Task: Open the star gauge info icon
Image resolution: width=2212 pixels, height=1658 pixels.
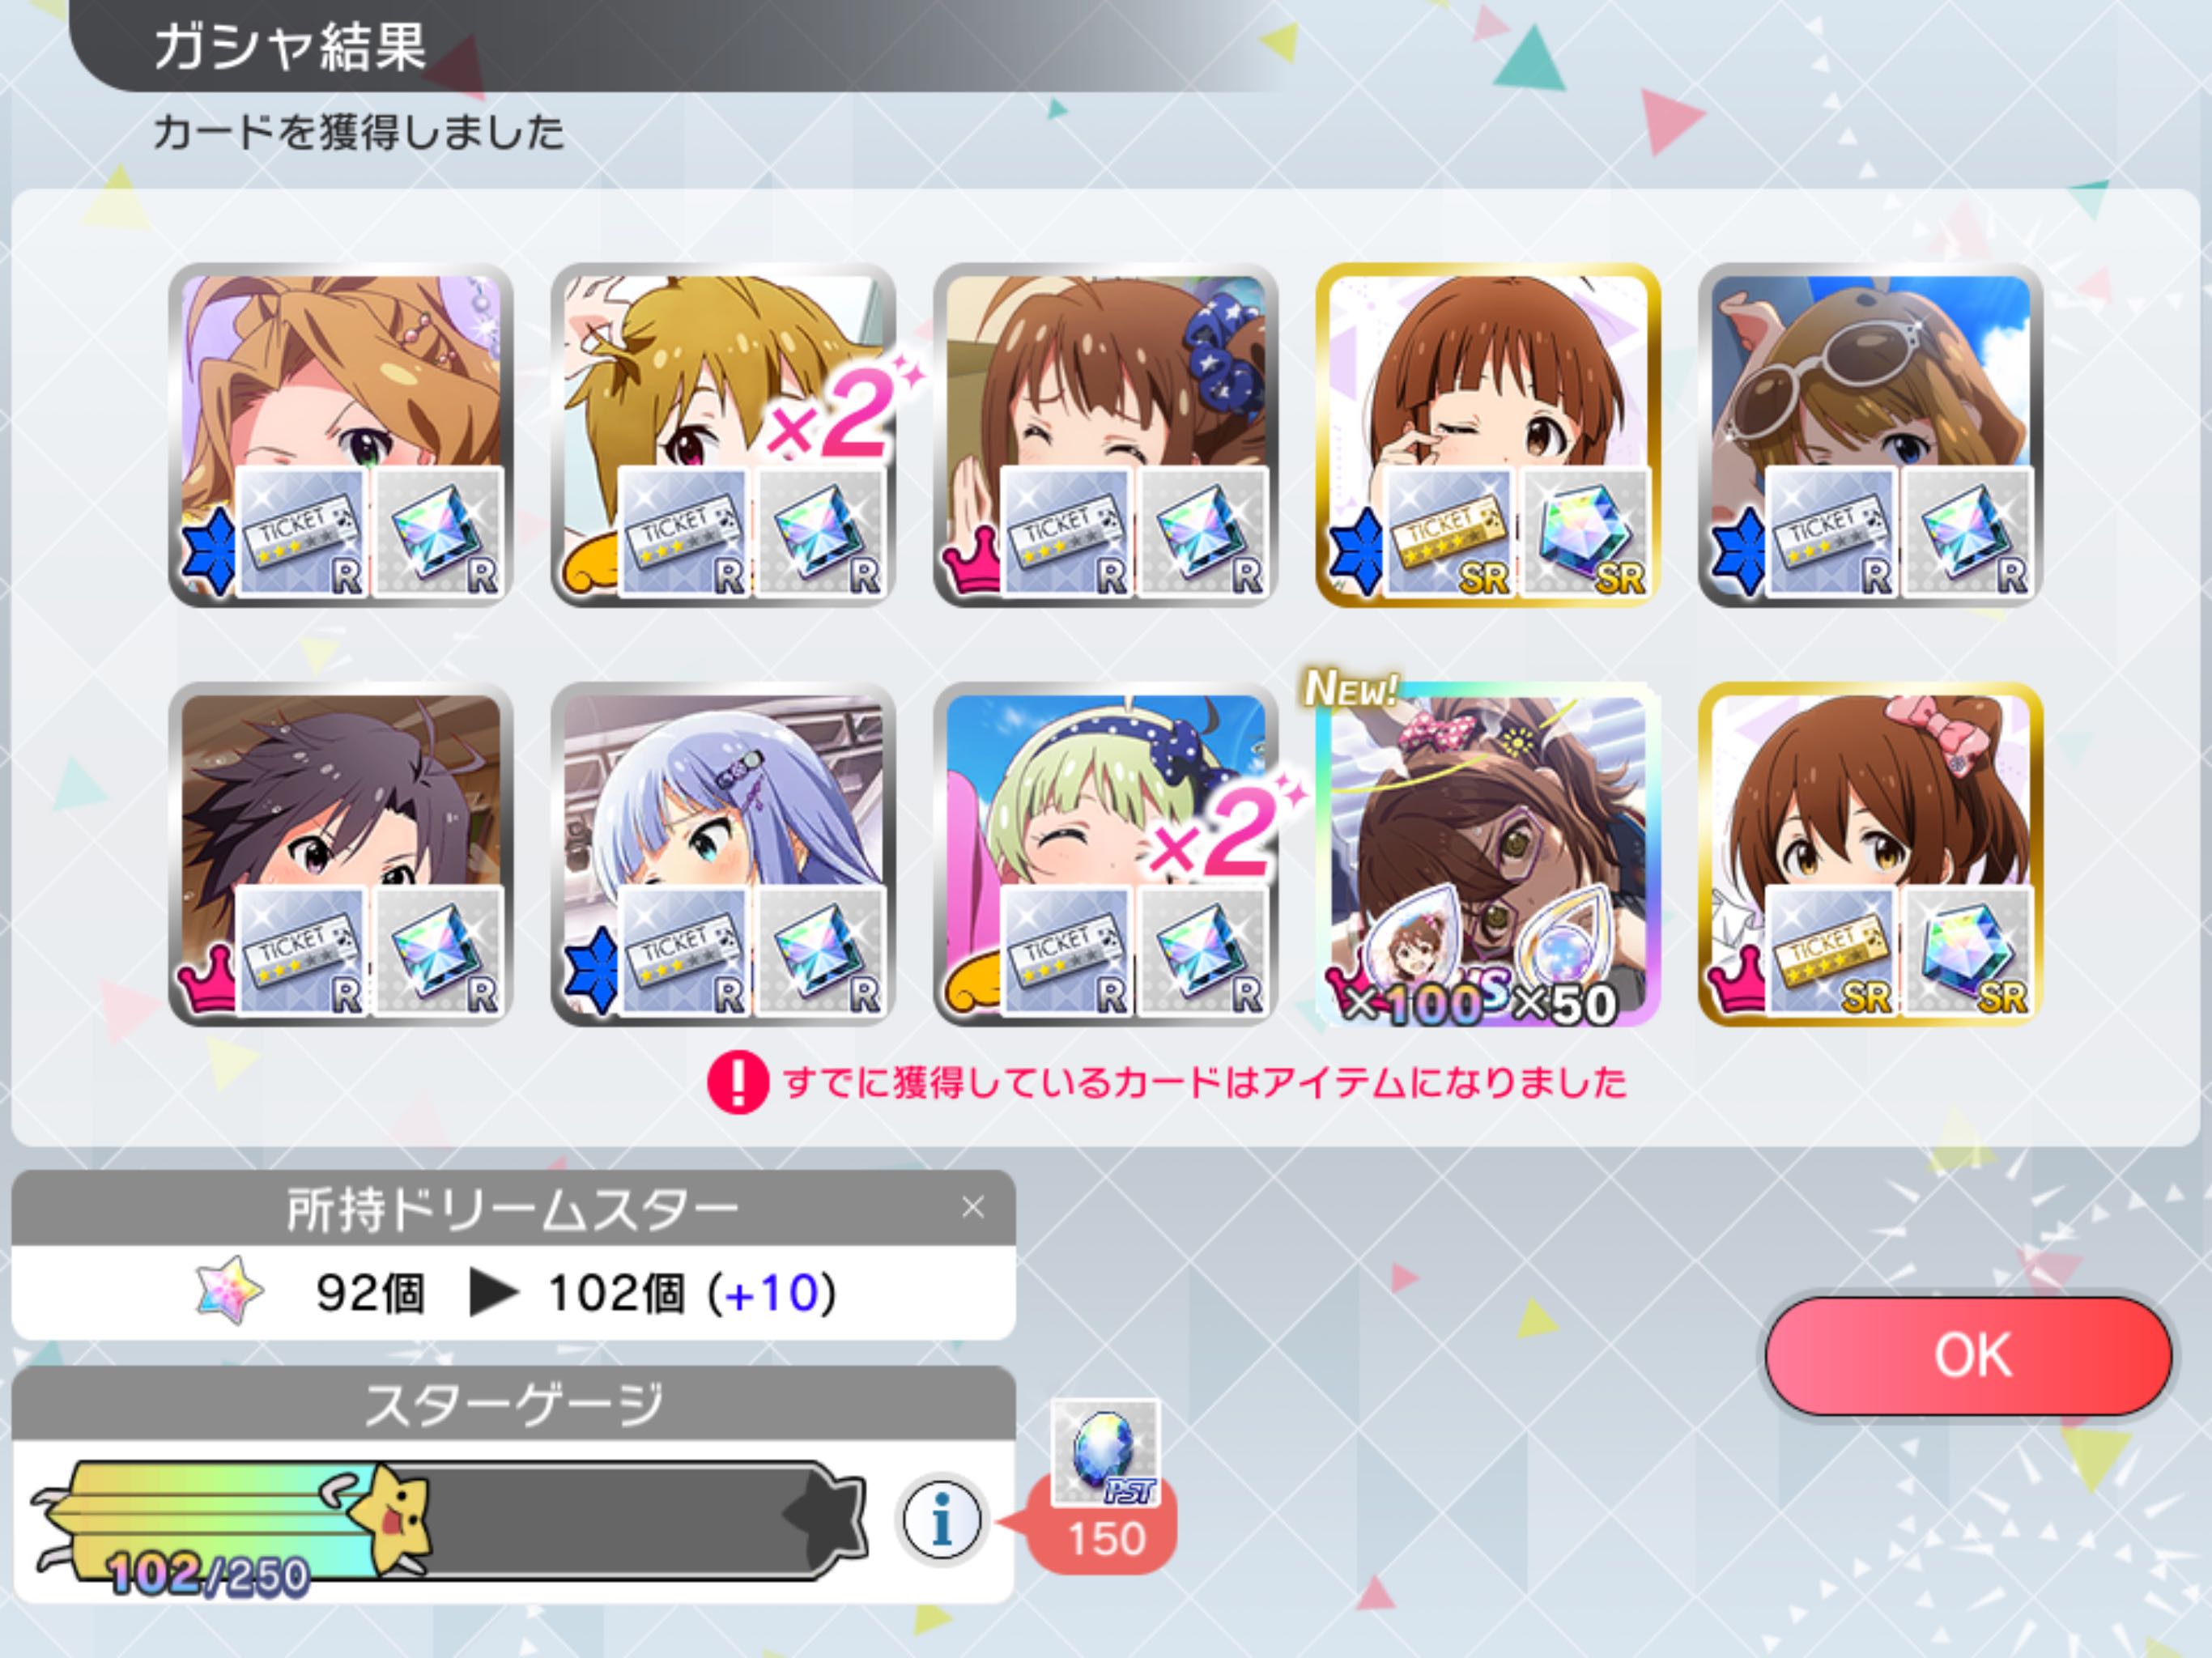Action: point(941,1520)
